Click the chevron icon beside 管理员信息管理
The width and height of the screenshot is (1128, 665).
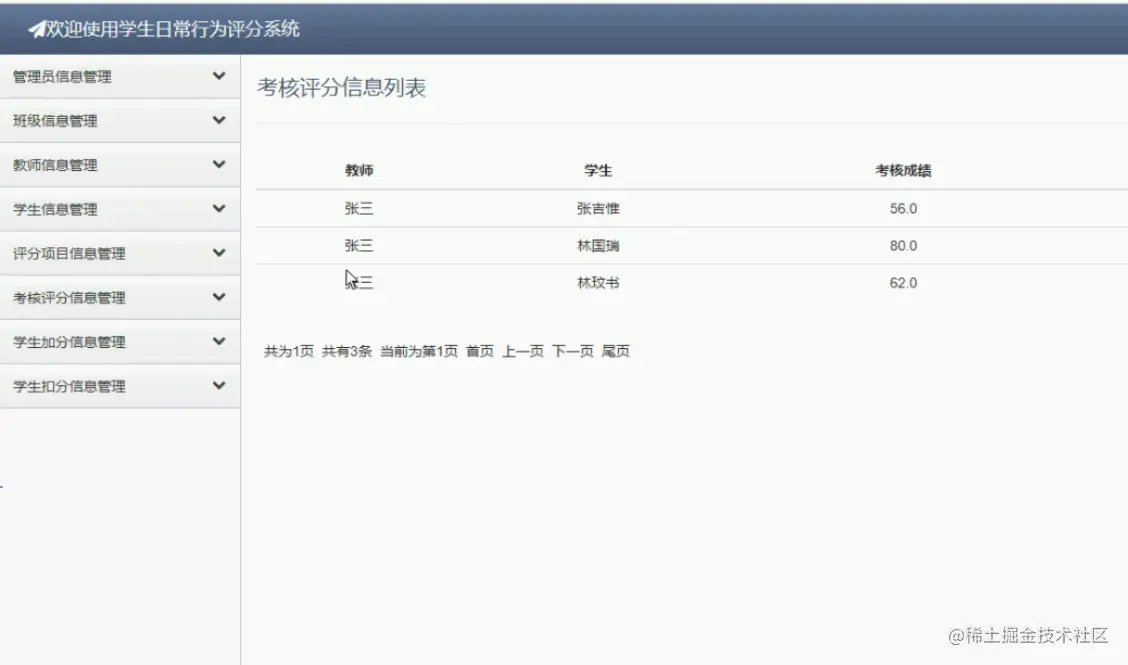[219, 75]
